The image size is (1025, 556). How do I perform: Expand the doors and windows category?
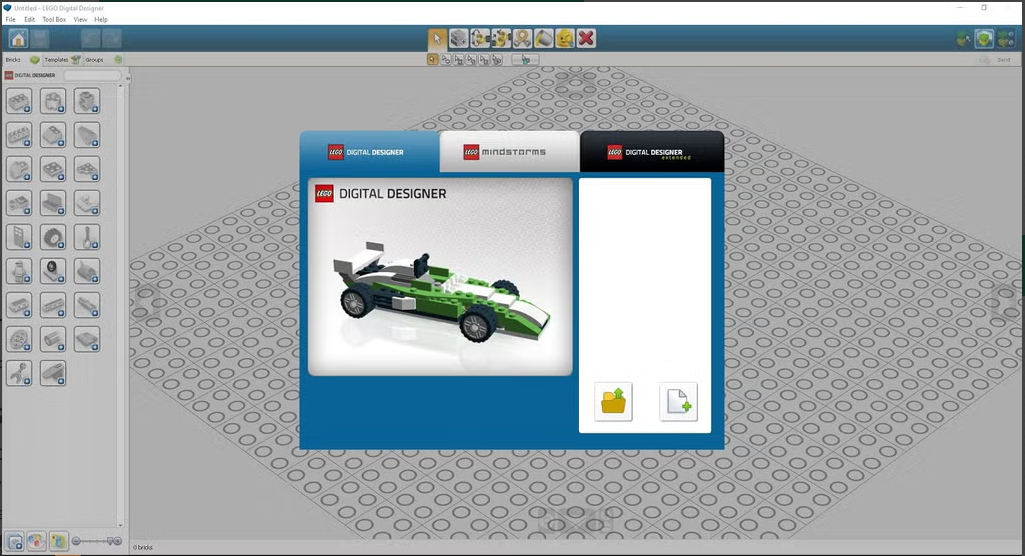coord(19,237)
